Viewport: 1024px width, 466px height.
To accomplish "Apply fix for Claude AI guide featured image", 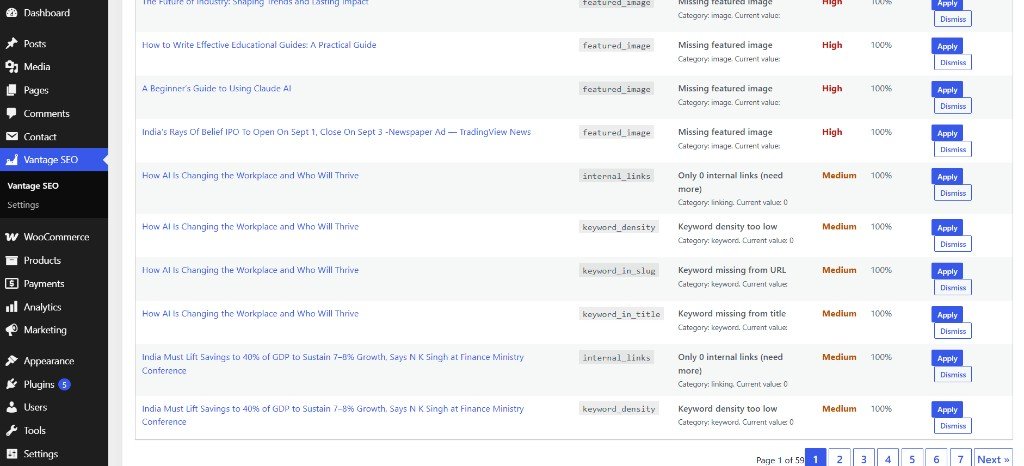I will tap(947, 90).
